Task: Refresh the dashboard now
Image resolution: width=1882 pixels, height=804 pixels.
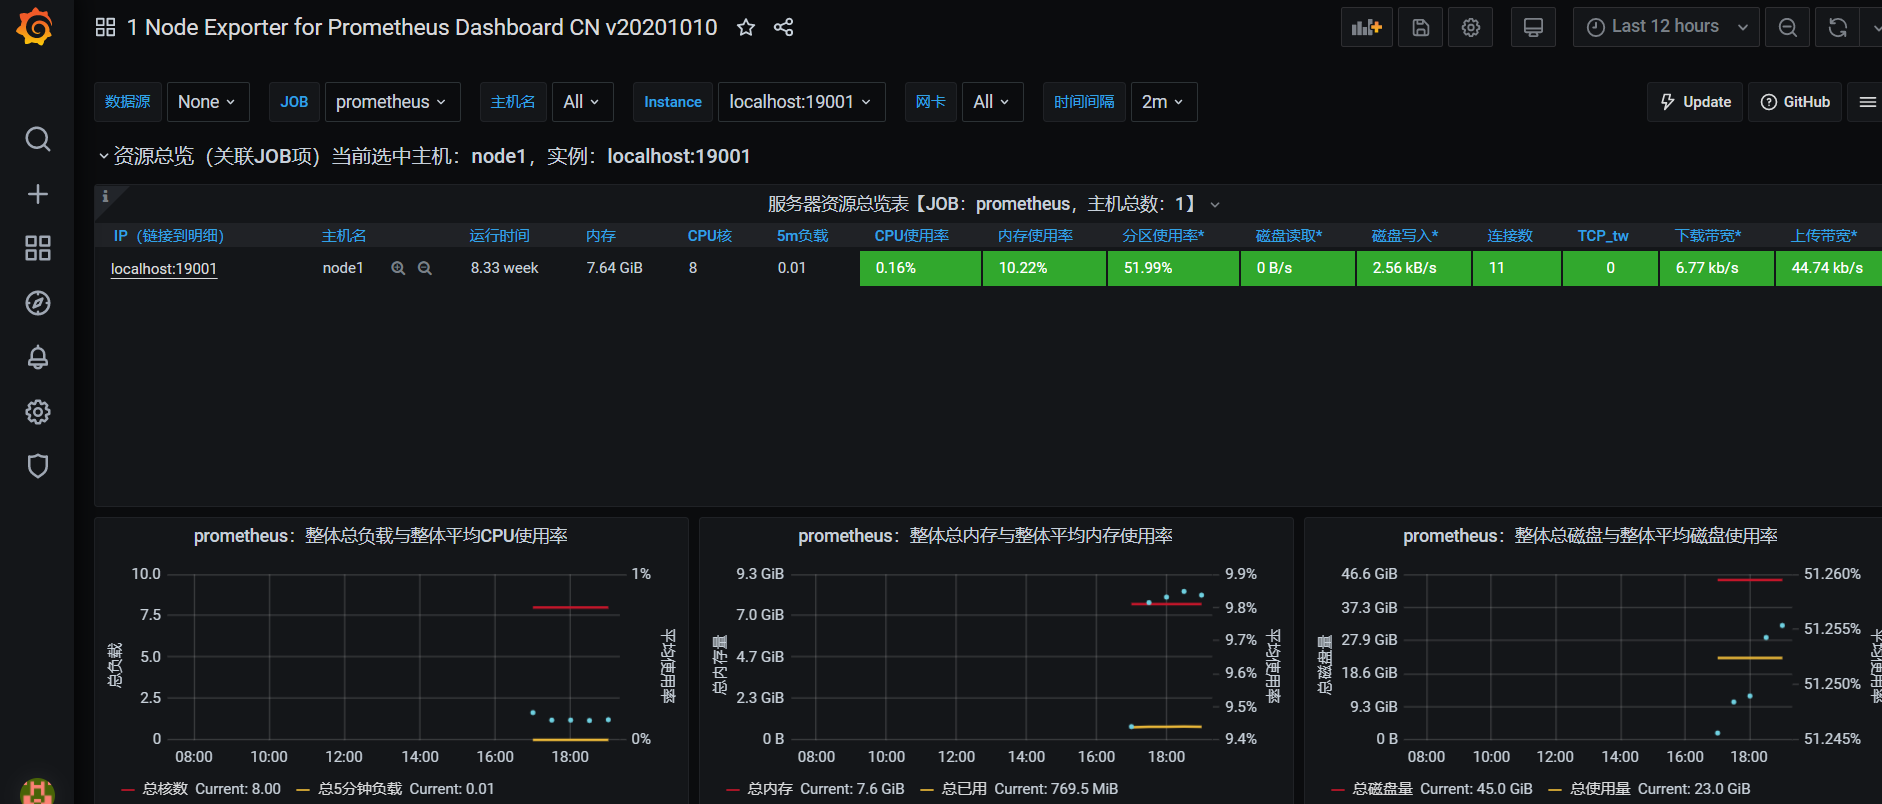Action: pyautogui.click(x=1837, y=27)
